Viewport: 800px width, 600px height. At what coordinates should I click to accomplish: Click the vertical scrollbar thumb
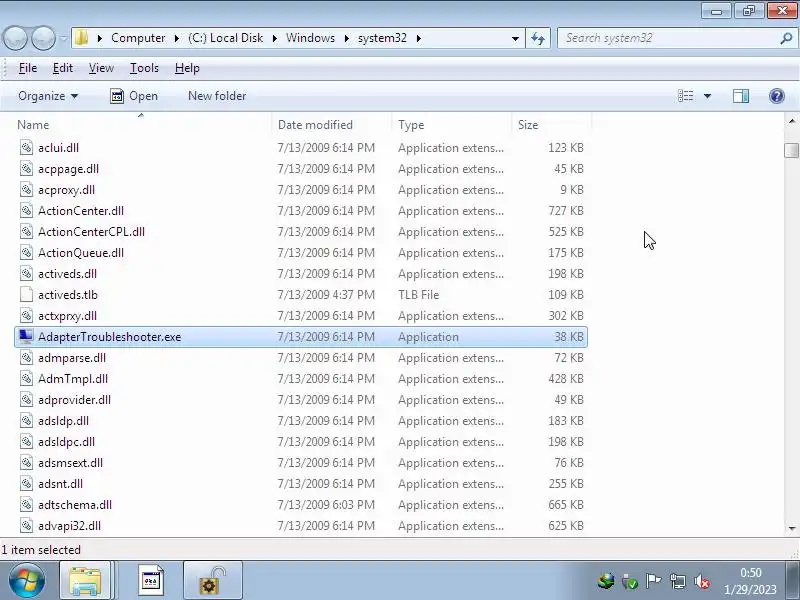[x=791, y=151]
